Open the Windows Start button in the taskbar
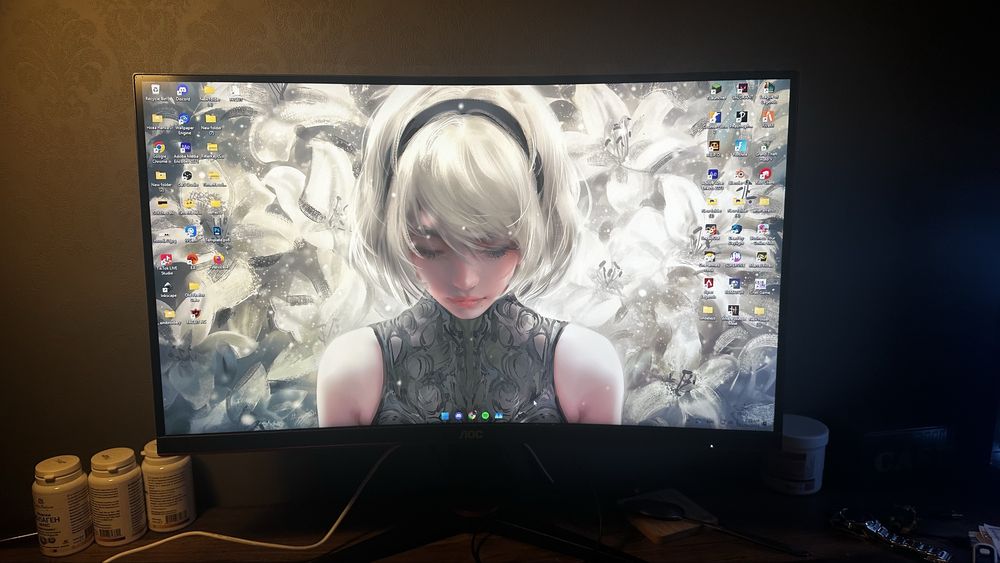 click(x=445, y=416)
